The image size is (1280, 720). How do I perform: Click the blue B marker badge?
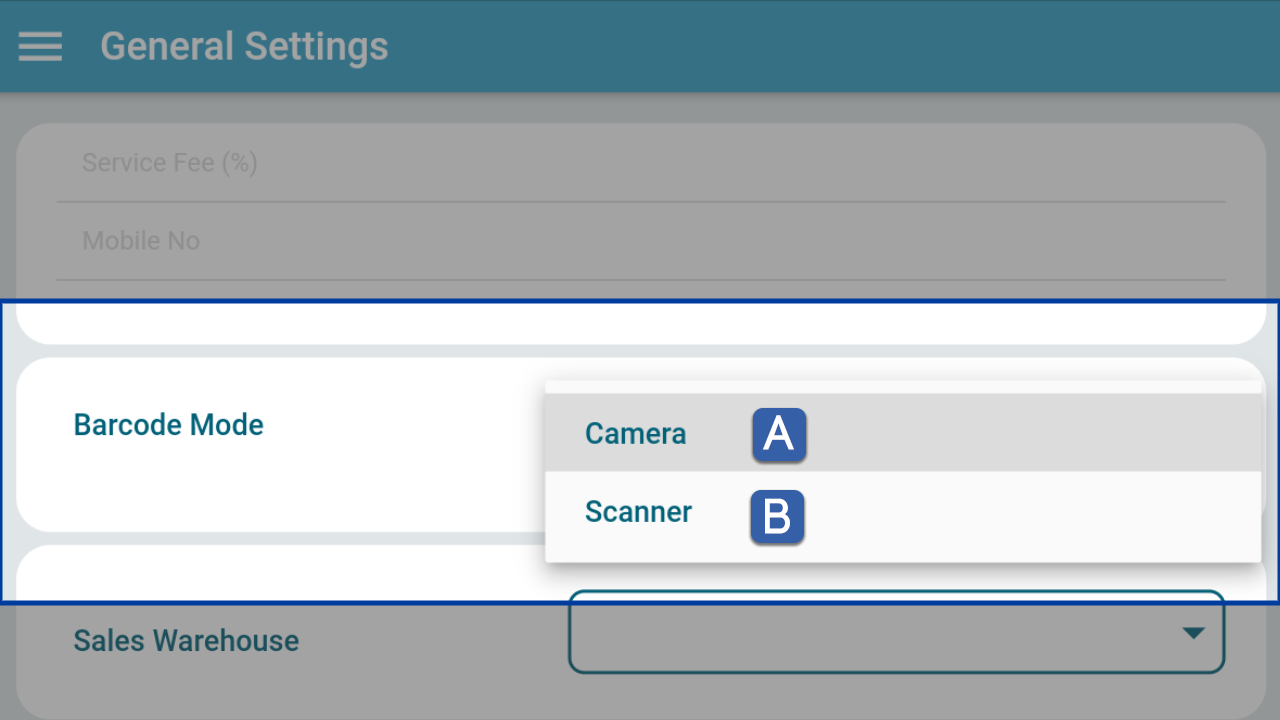[x=777, y=518]
